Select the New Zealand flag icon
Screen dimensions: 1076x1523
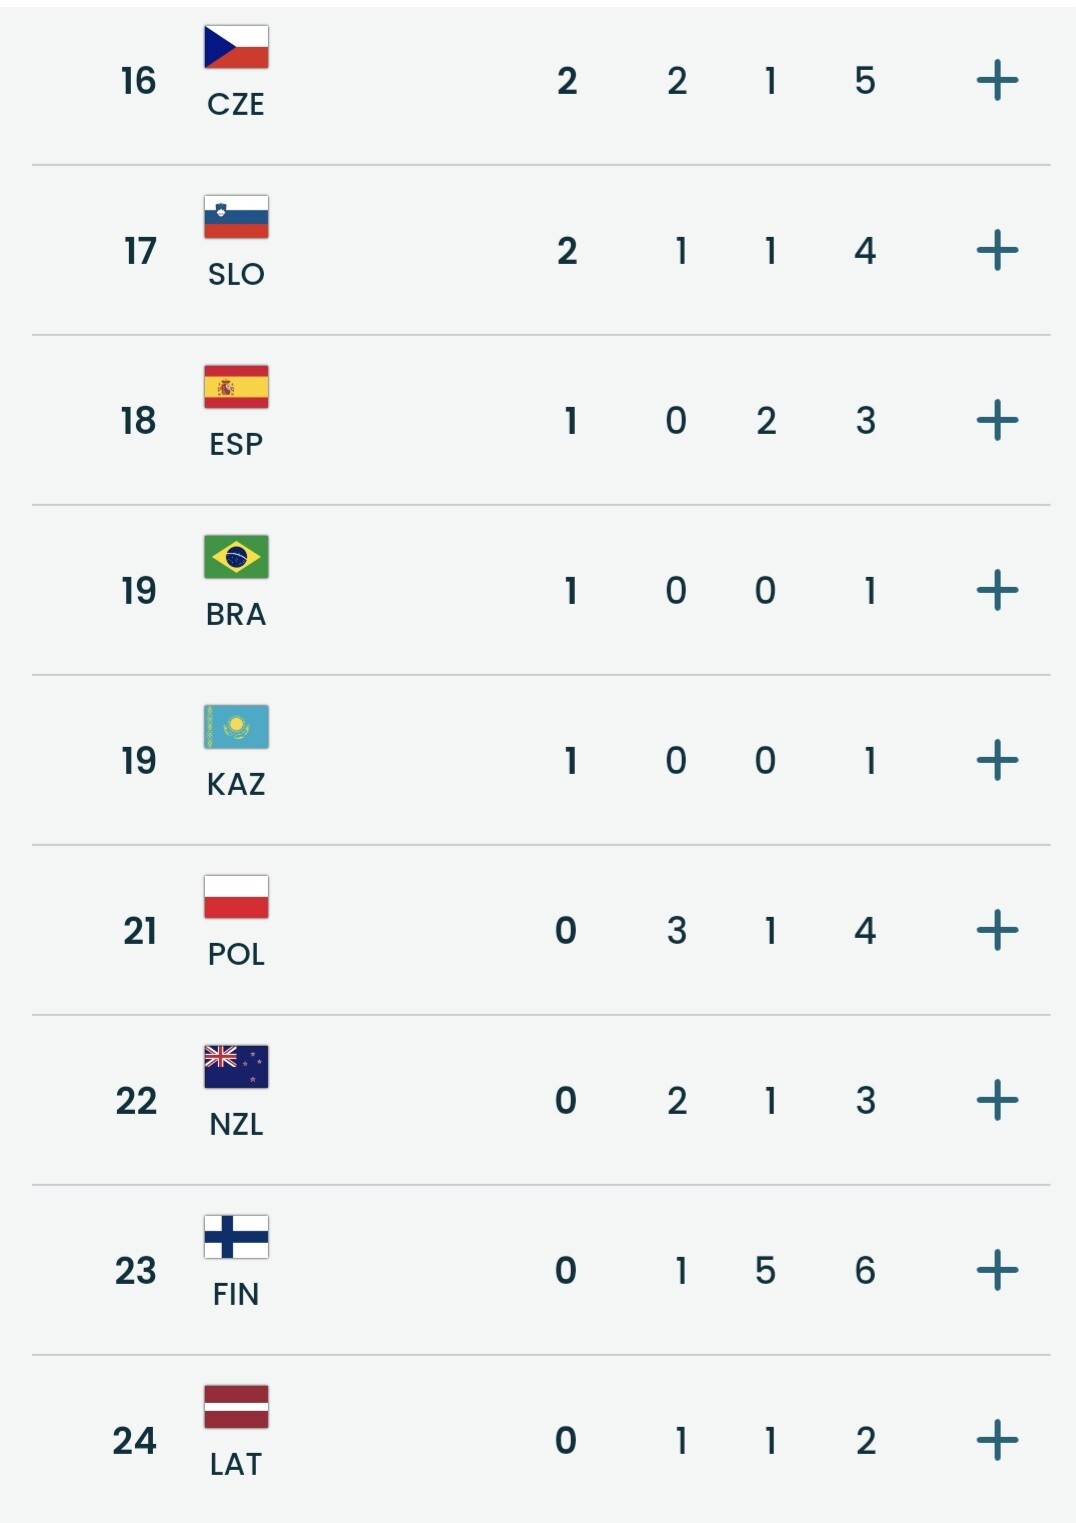[x=236, y=1067]
